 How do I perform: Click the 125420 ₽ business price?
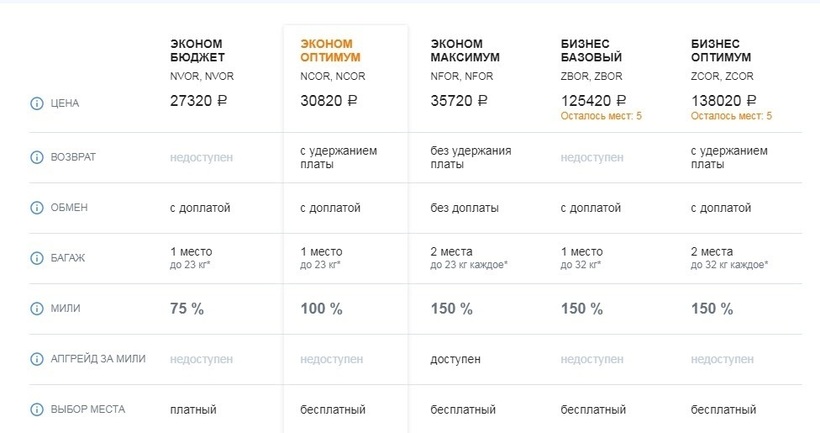tap(594, 100)
